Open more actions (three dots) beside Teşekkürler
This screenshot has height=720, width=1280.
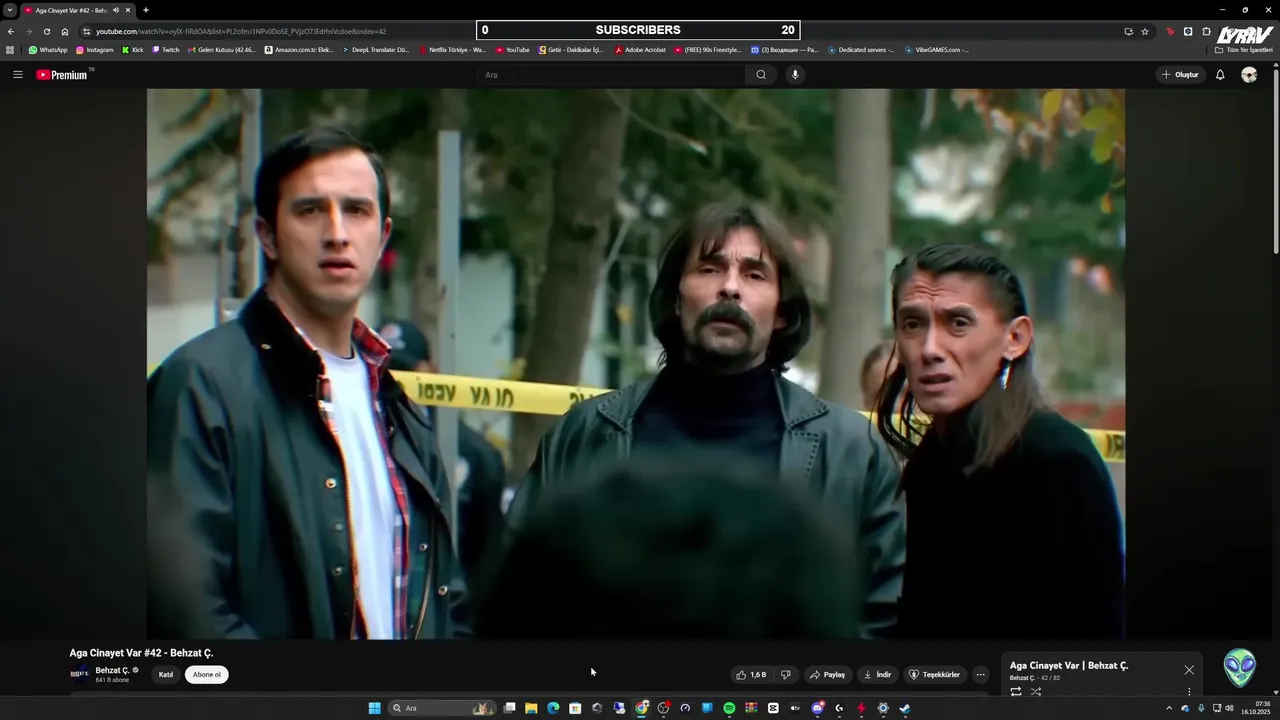[x=980, y=675]
